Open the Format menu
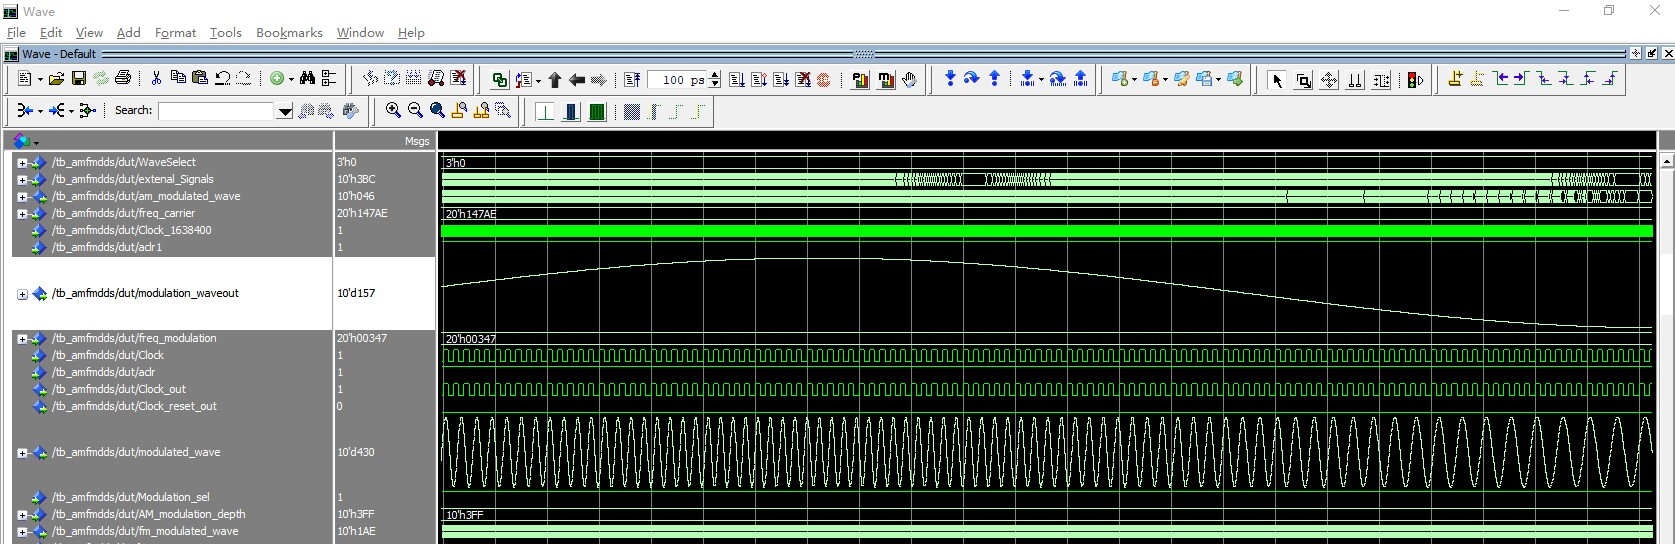1675x546 pixels. 175,33
